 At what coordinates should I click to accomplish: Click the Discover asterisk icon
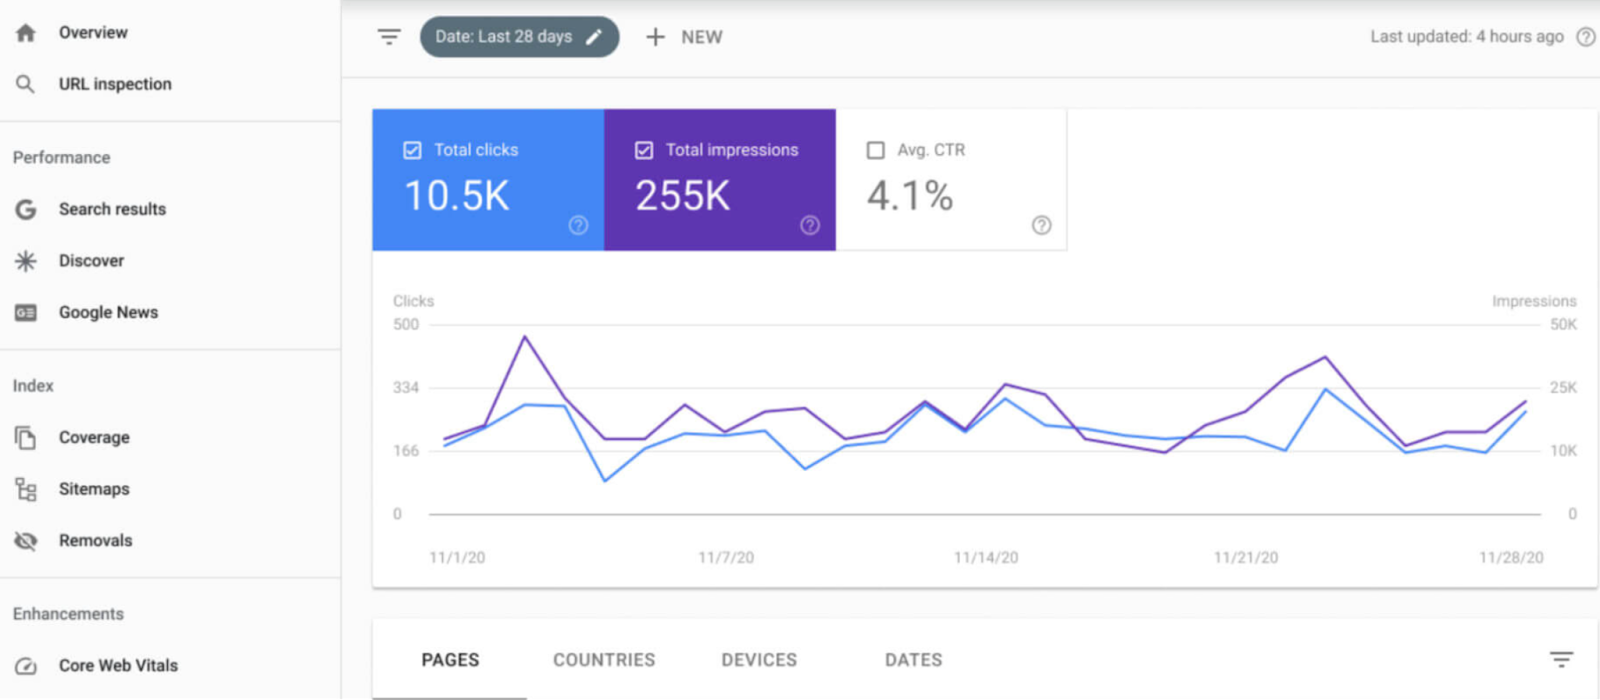[x=26, y=261]
